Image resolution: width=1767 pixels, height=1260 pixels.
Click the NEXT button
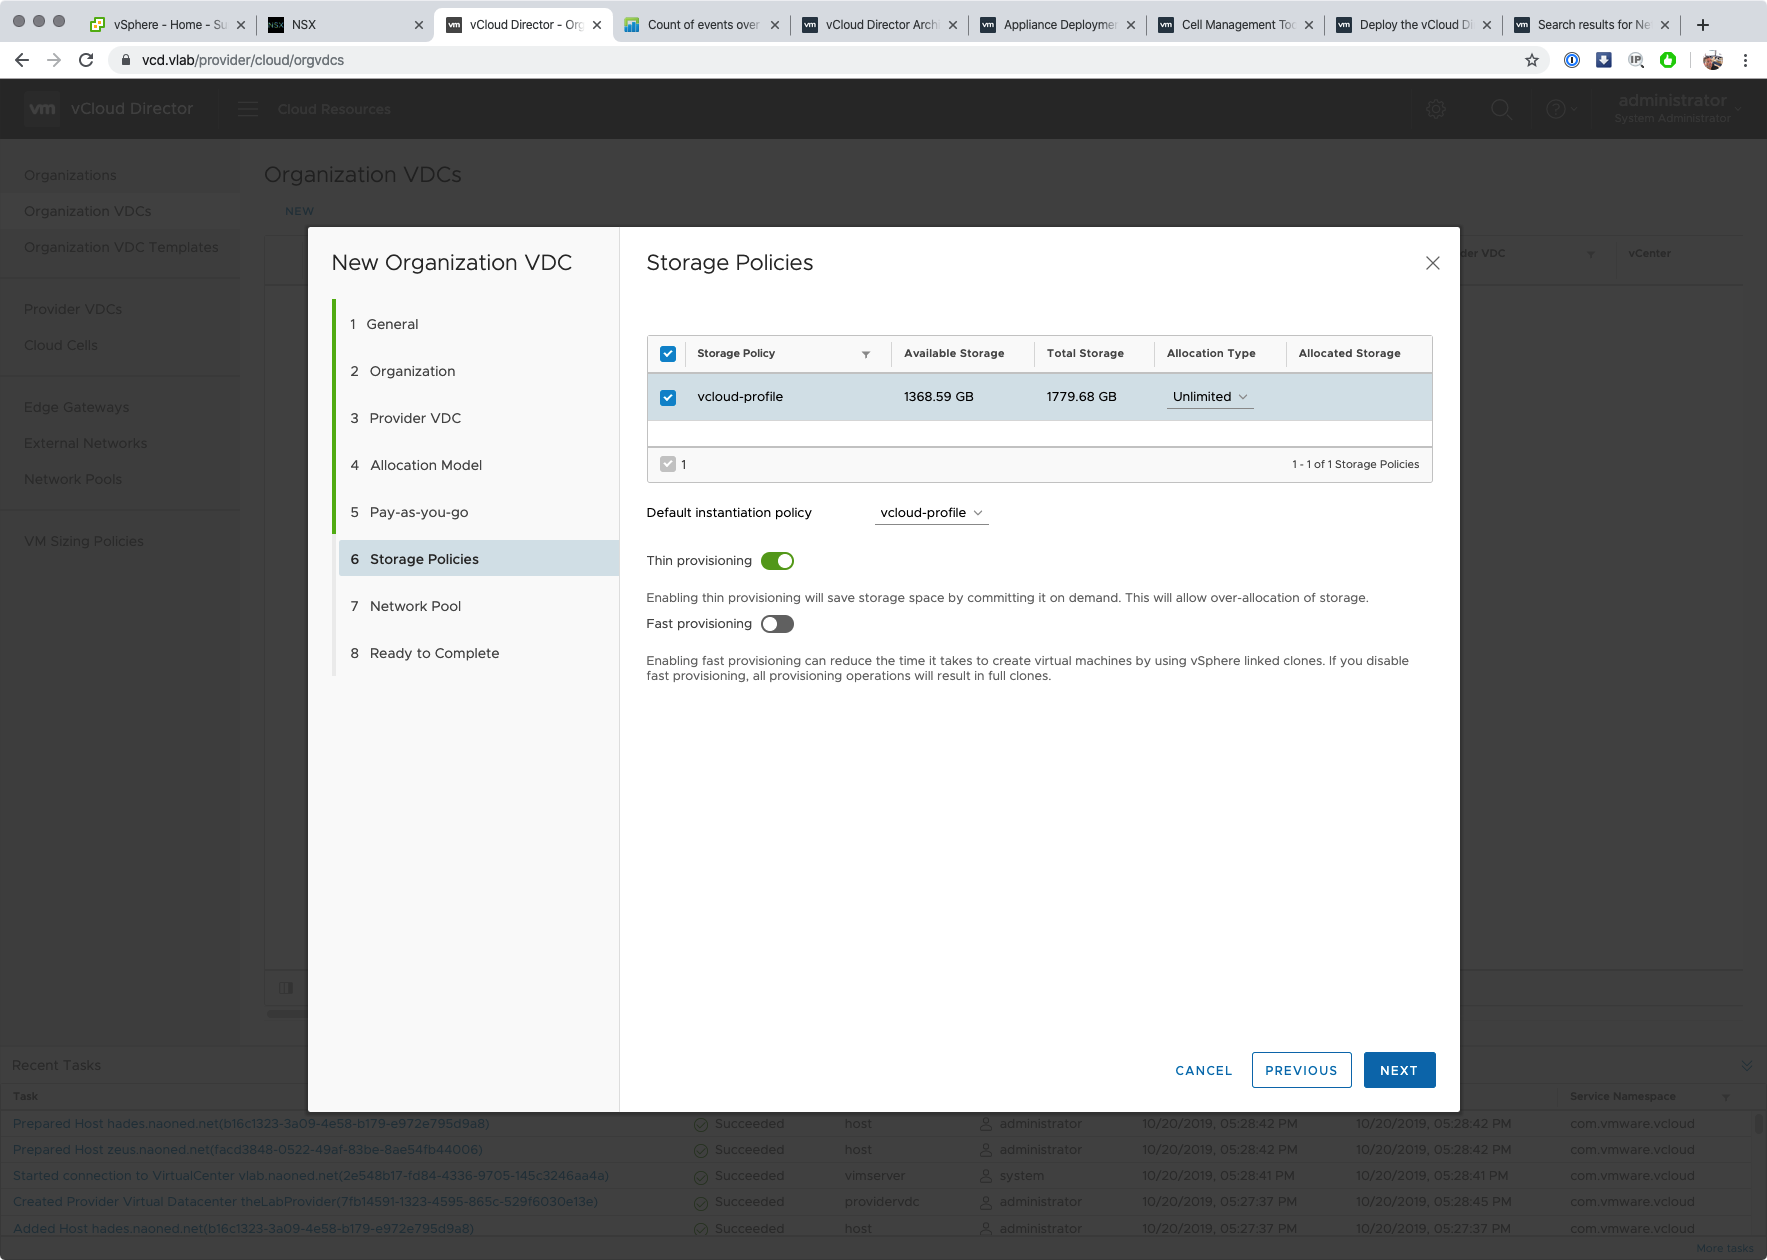[x=1398, y=1070]
